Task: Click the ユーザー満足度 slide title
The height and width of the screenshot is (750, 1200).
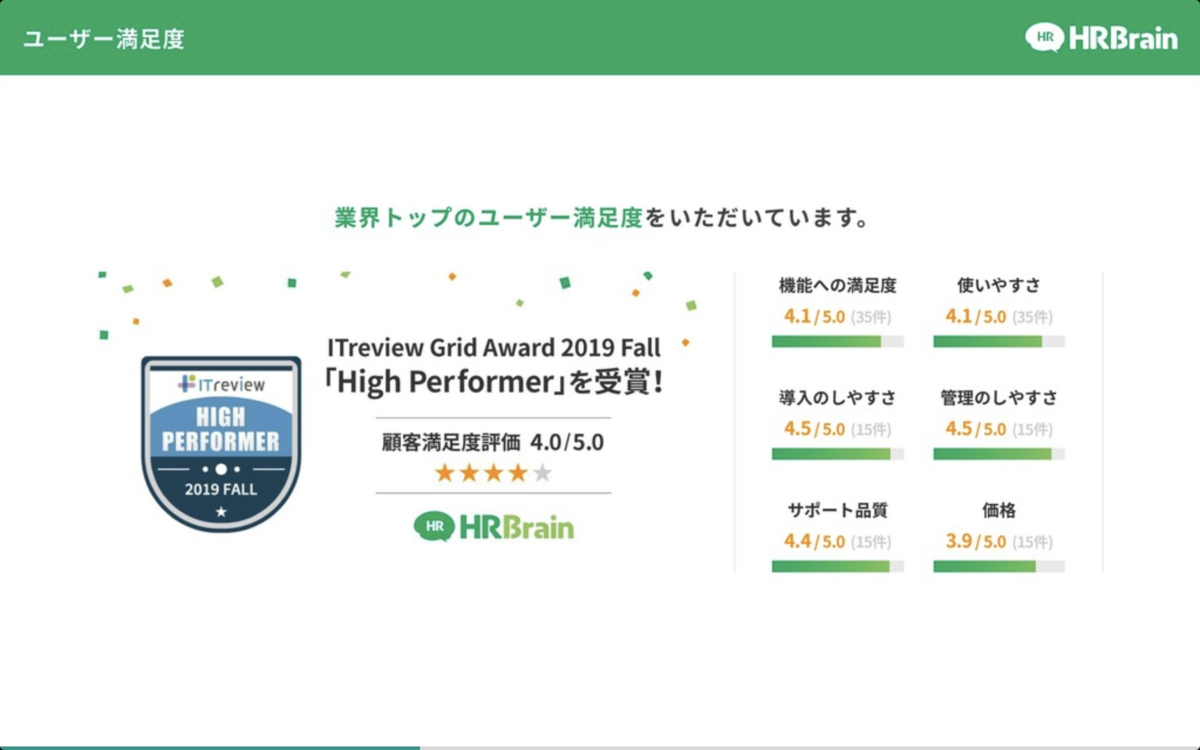Action: click(x=104, y=39)
